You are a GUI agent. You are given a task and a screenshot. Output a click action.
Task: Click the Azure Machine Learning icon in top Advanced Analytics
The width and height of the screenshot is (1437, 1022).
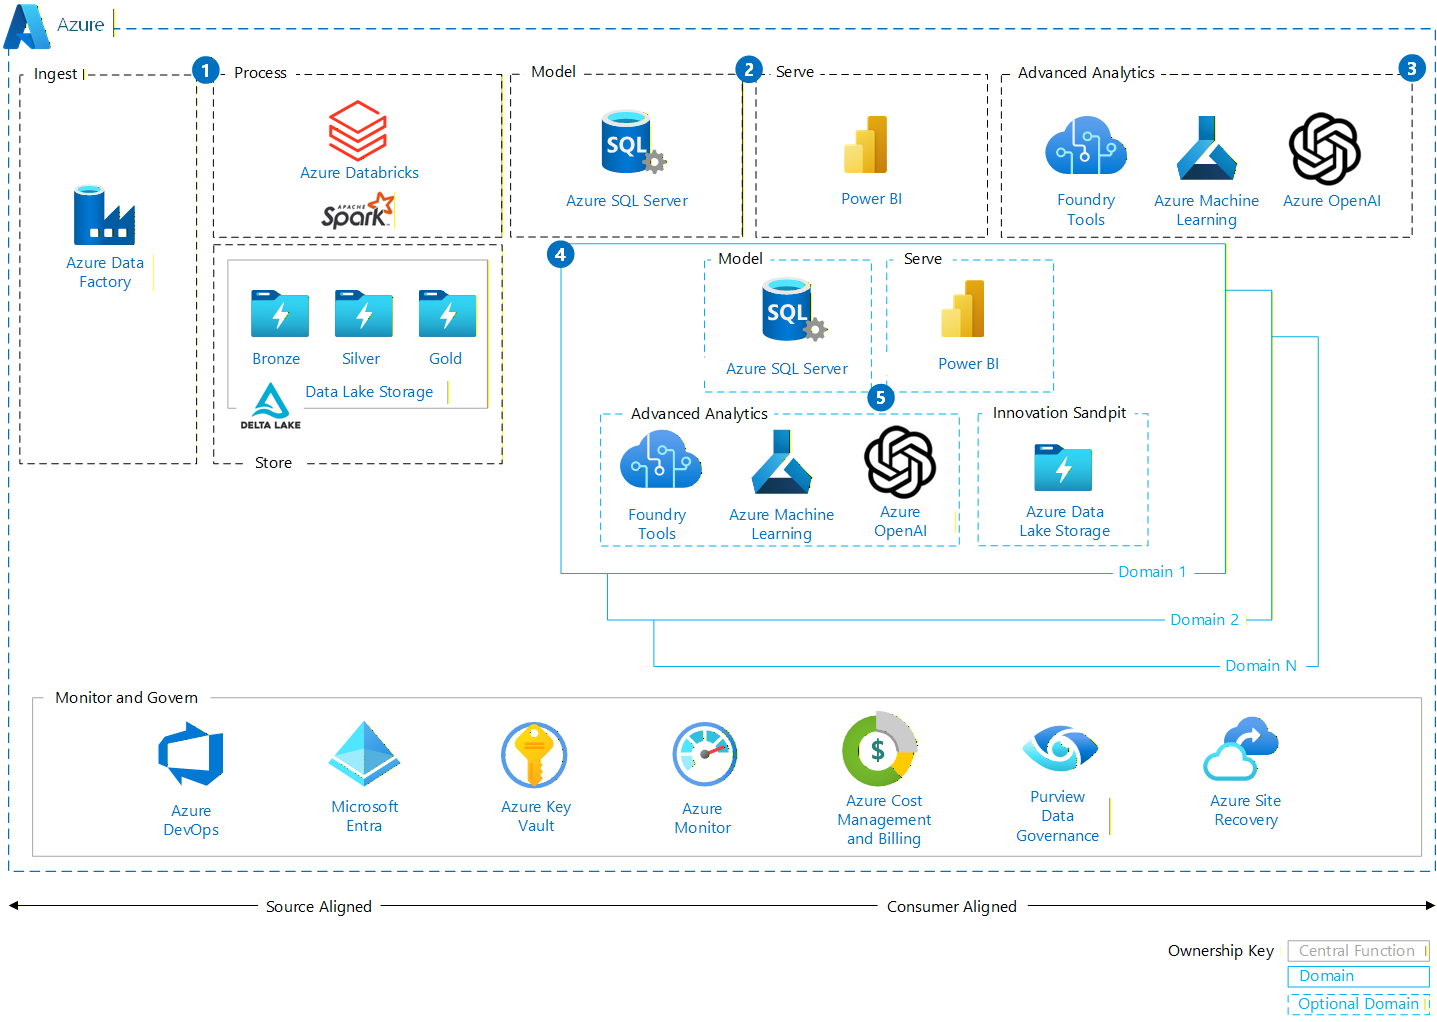tap(1206, 147)
